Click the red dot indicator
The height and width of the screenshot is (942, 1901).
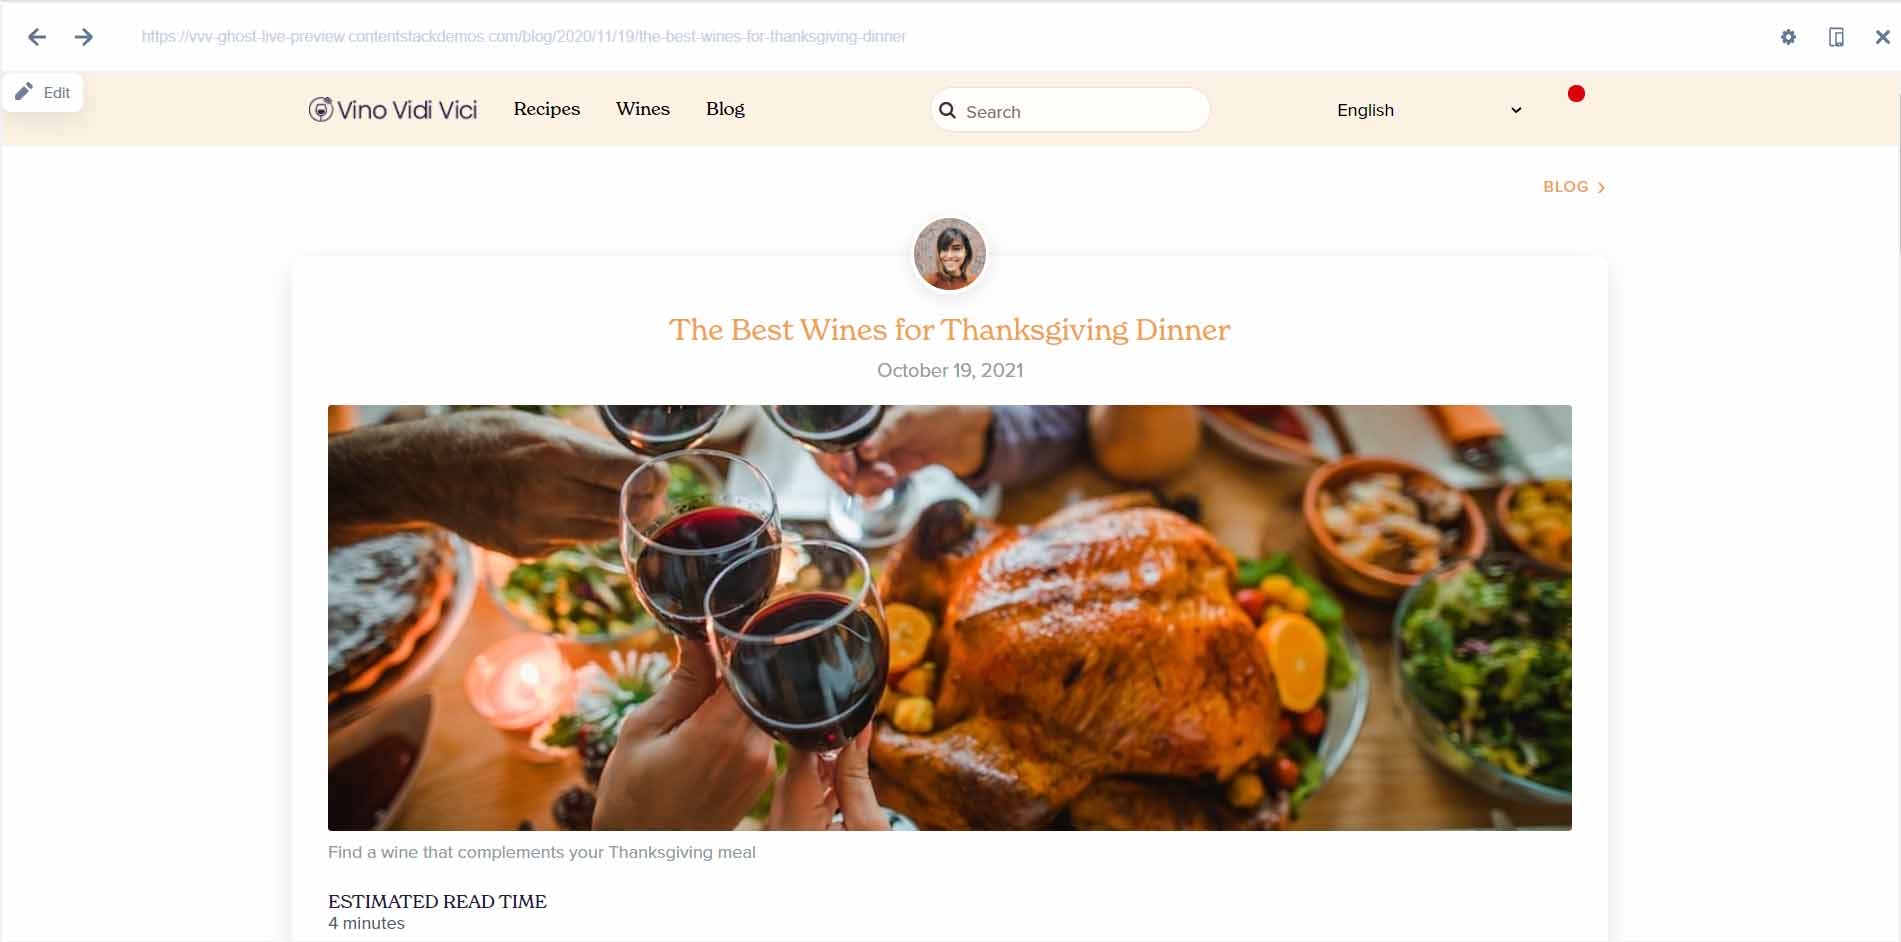coord(1576,94)
